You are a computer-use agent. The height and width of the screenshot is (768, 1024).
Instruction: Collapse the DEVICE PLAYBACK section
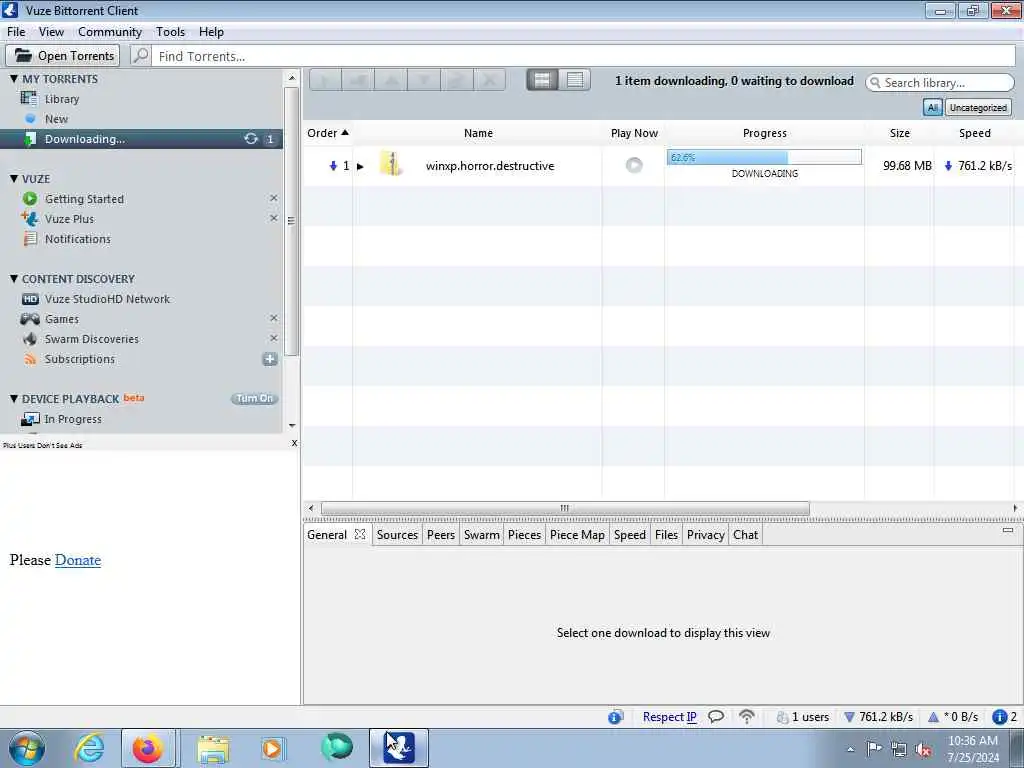14,398
